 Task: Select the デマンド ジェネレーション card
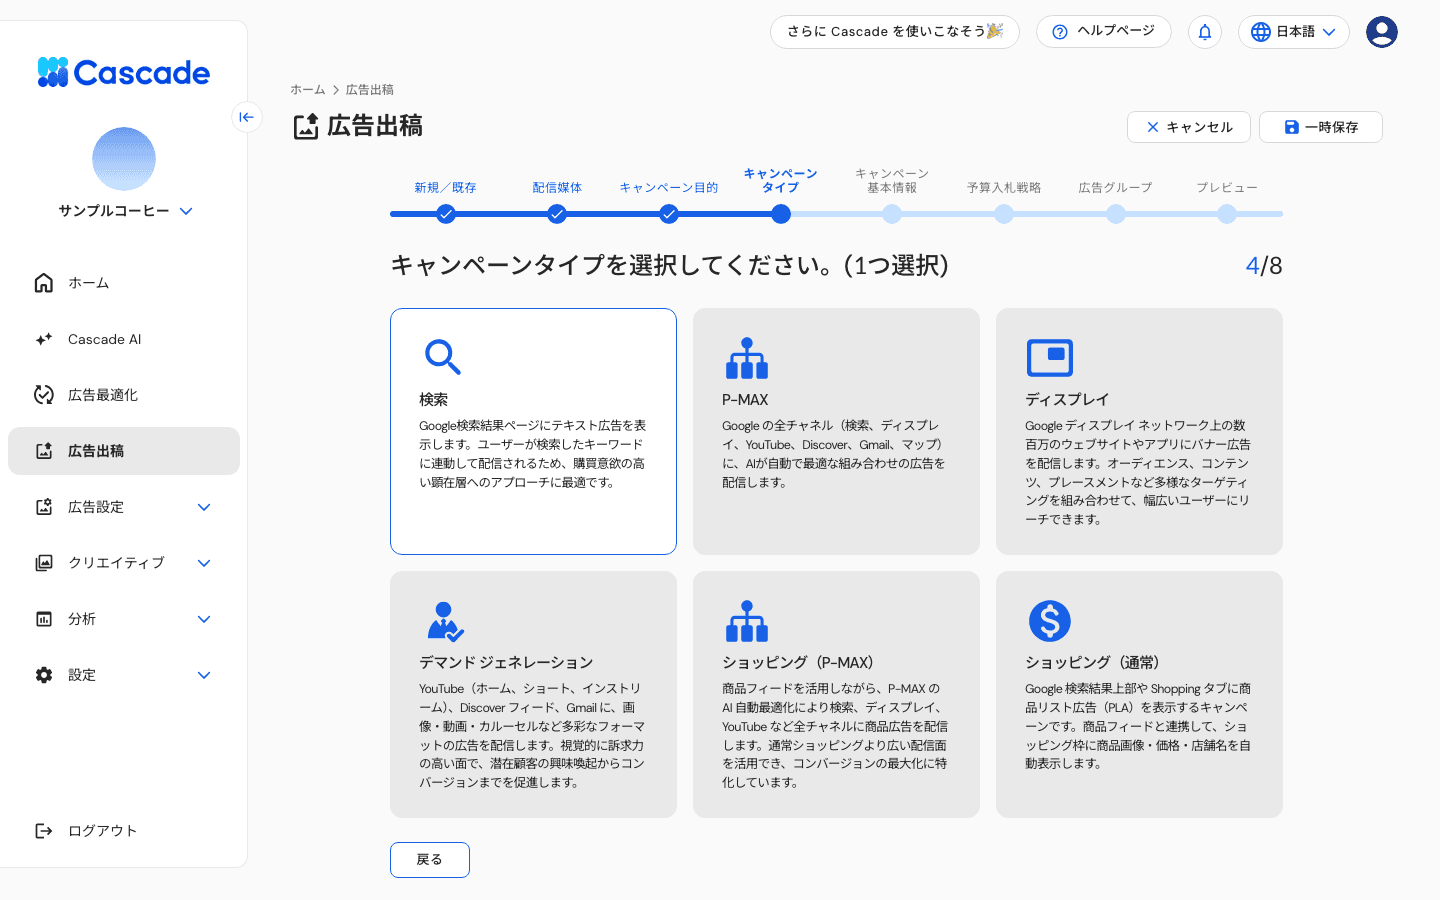point(533,694)
